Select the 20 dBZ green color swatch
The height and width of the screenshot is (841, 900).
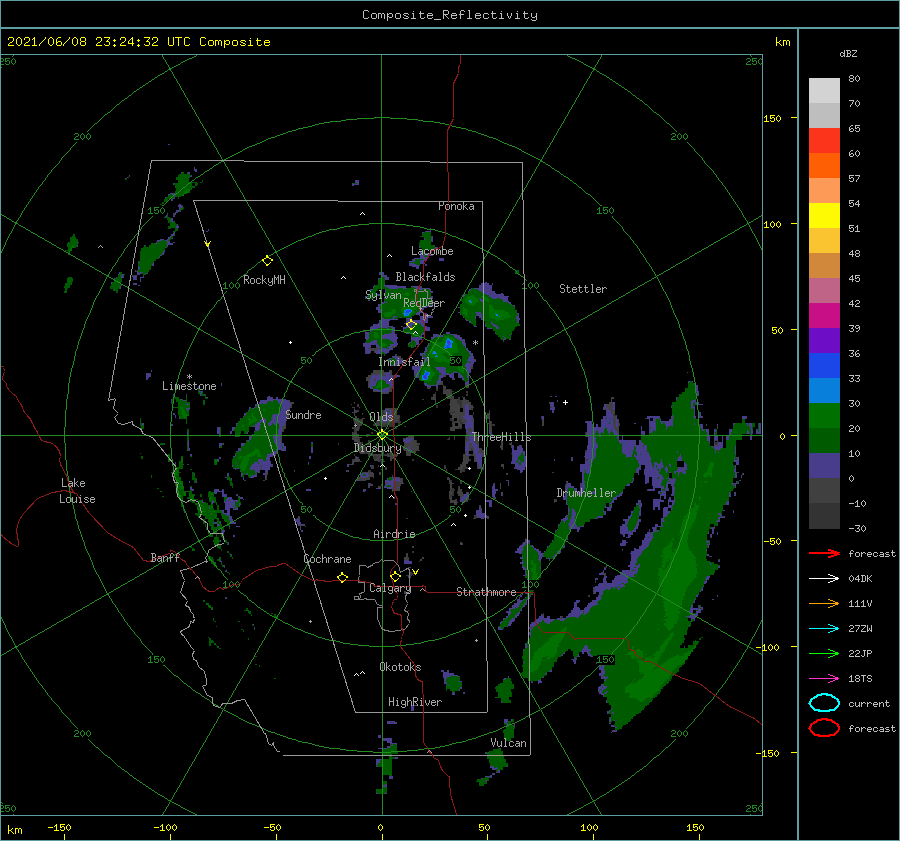pos(824,415)
